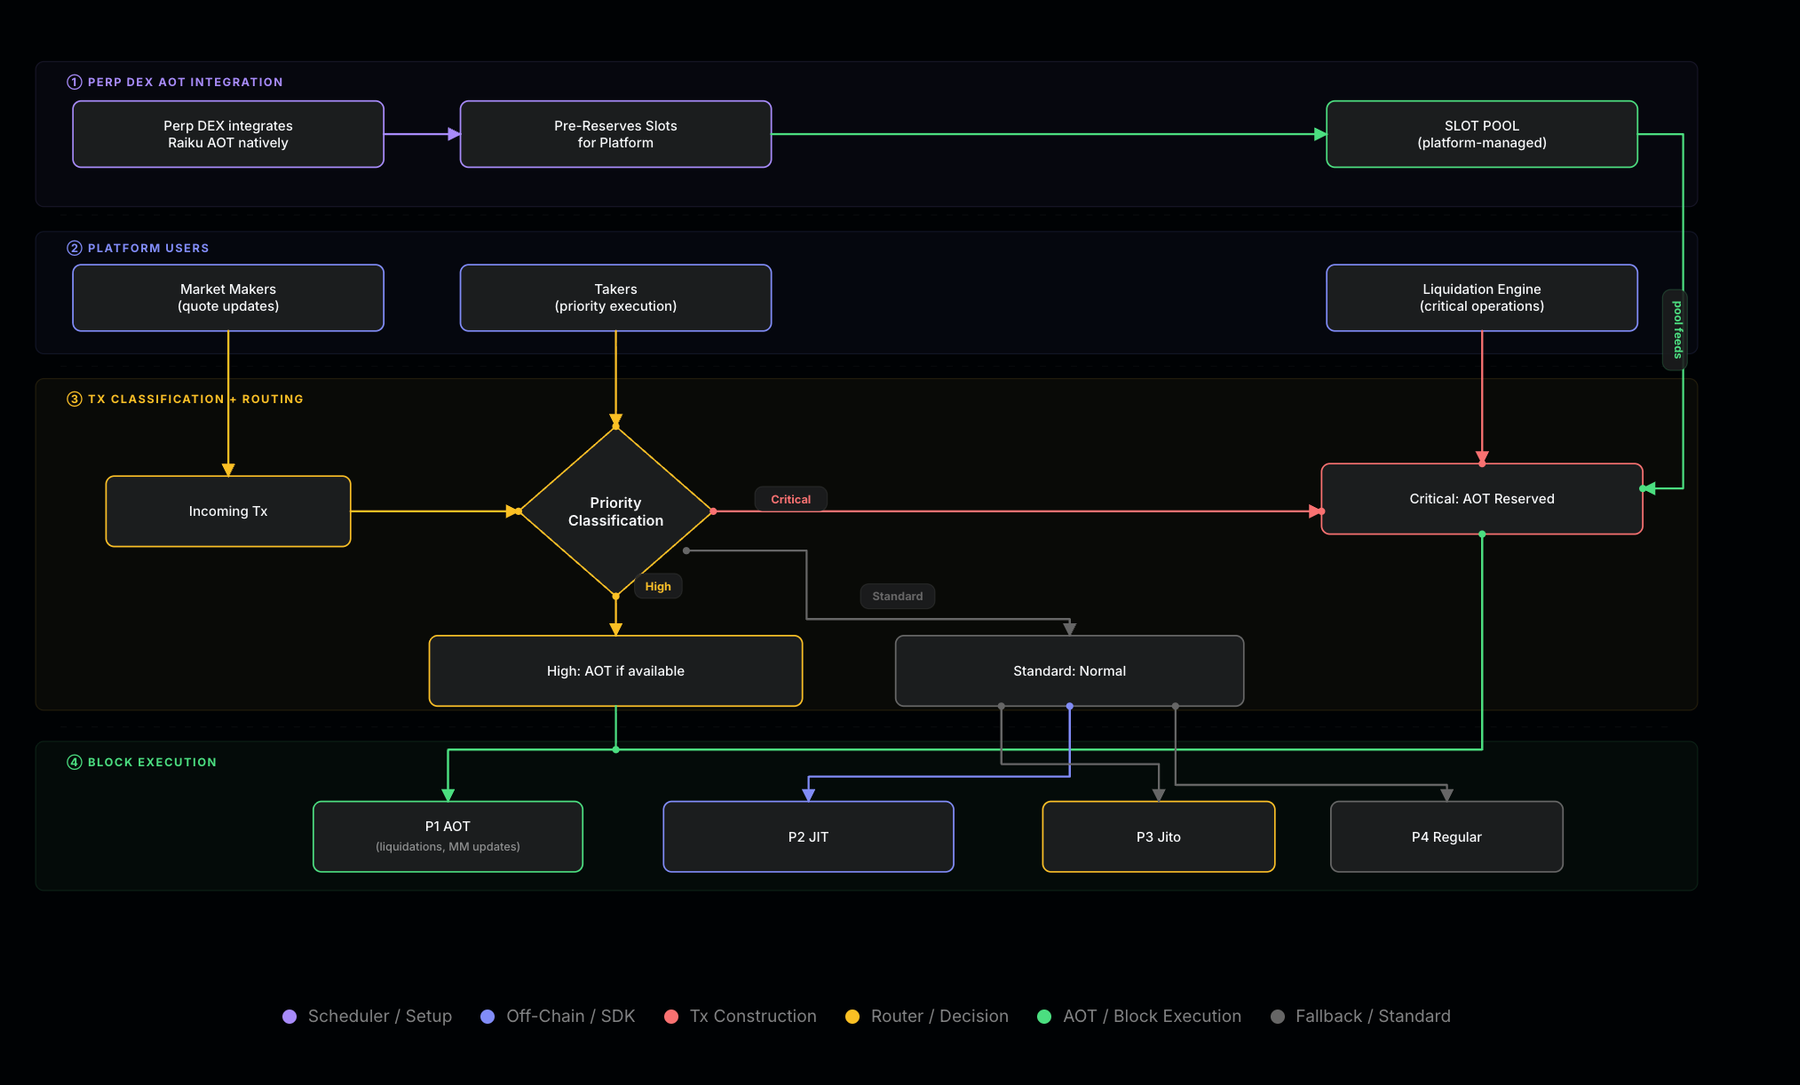Select the SLOT POOL platform-managed node
Image resolution: width=1800 pixels, height=1085 pixels.
point(1482,134)
